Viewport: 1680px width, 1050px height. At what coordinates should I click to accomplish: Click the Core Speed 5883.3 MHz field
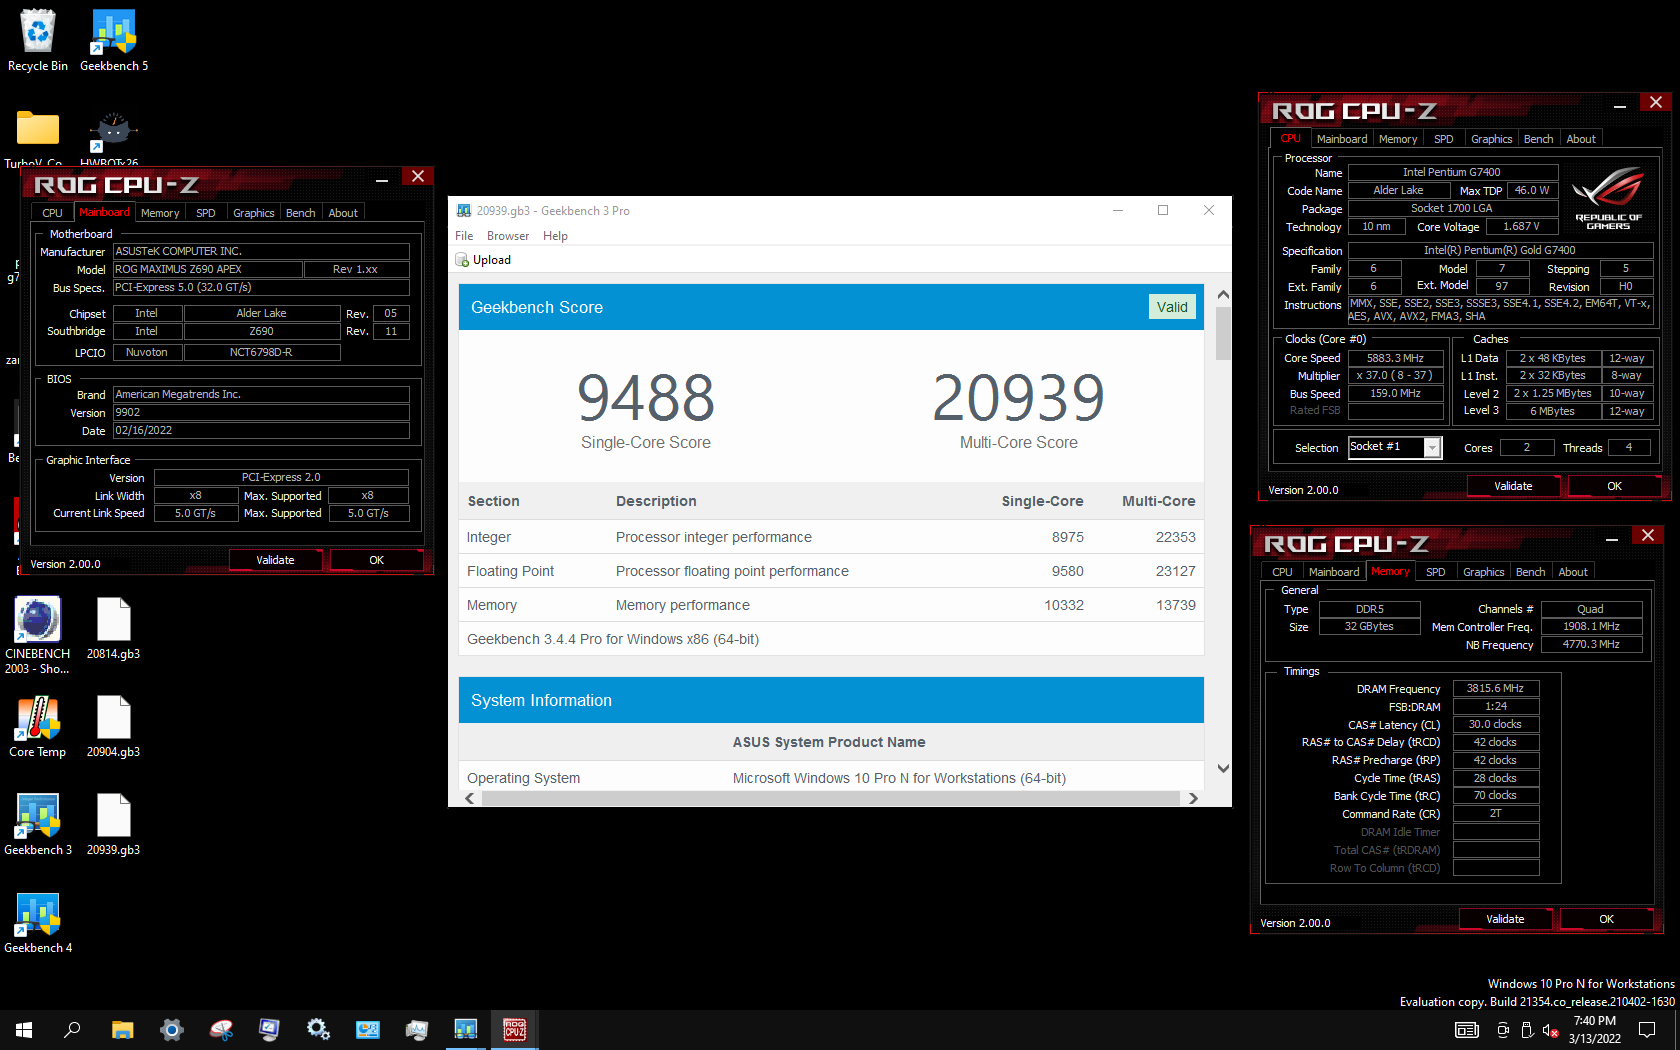(1395, 358)
